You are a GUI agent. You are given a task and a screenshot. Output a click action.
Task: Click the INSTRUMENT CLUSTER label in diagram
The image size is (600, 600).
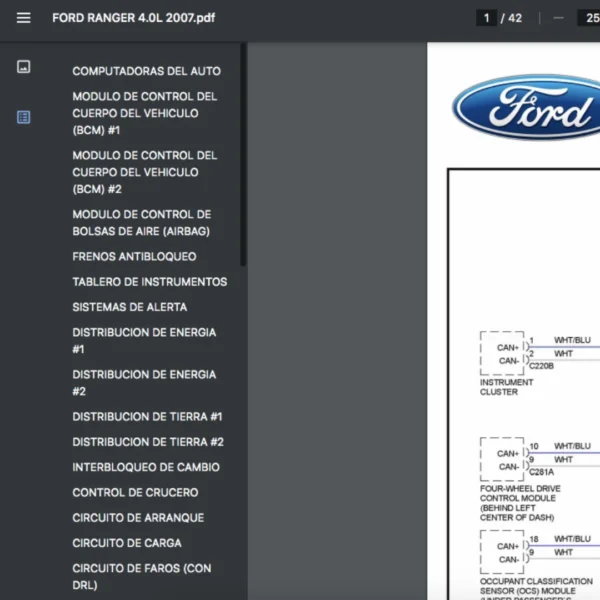pos(506,387)
